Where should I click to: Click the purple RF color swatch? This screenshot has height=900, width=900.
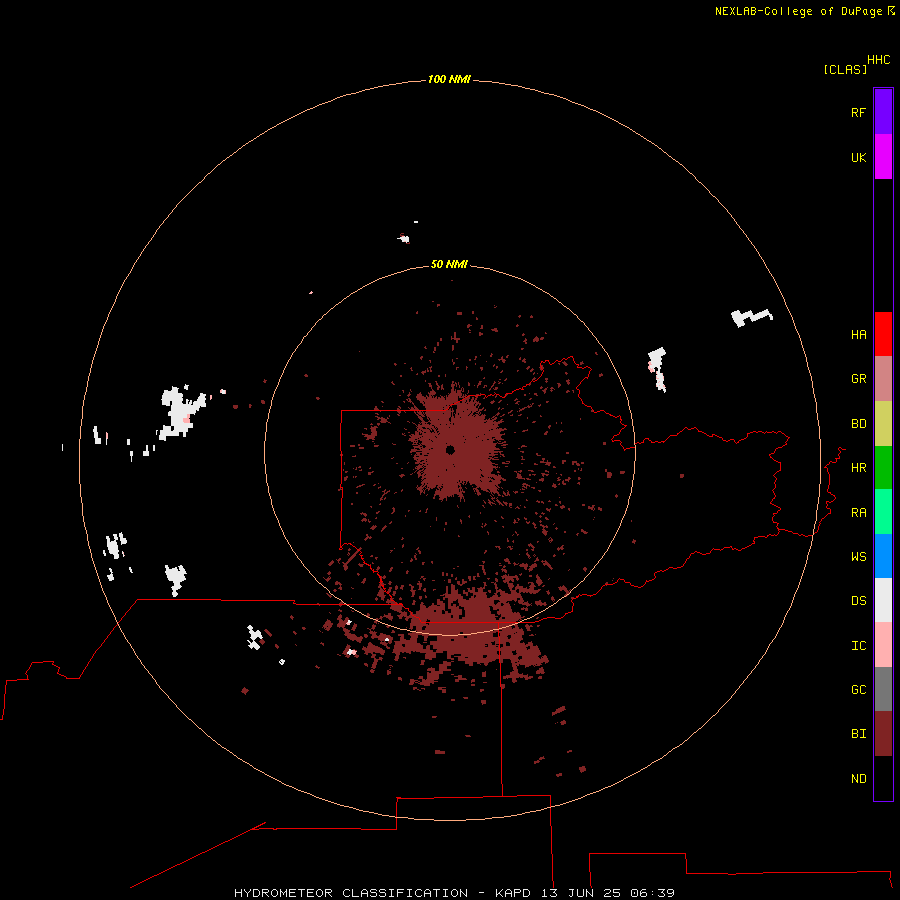pos(883,112)
